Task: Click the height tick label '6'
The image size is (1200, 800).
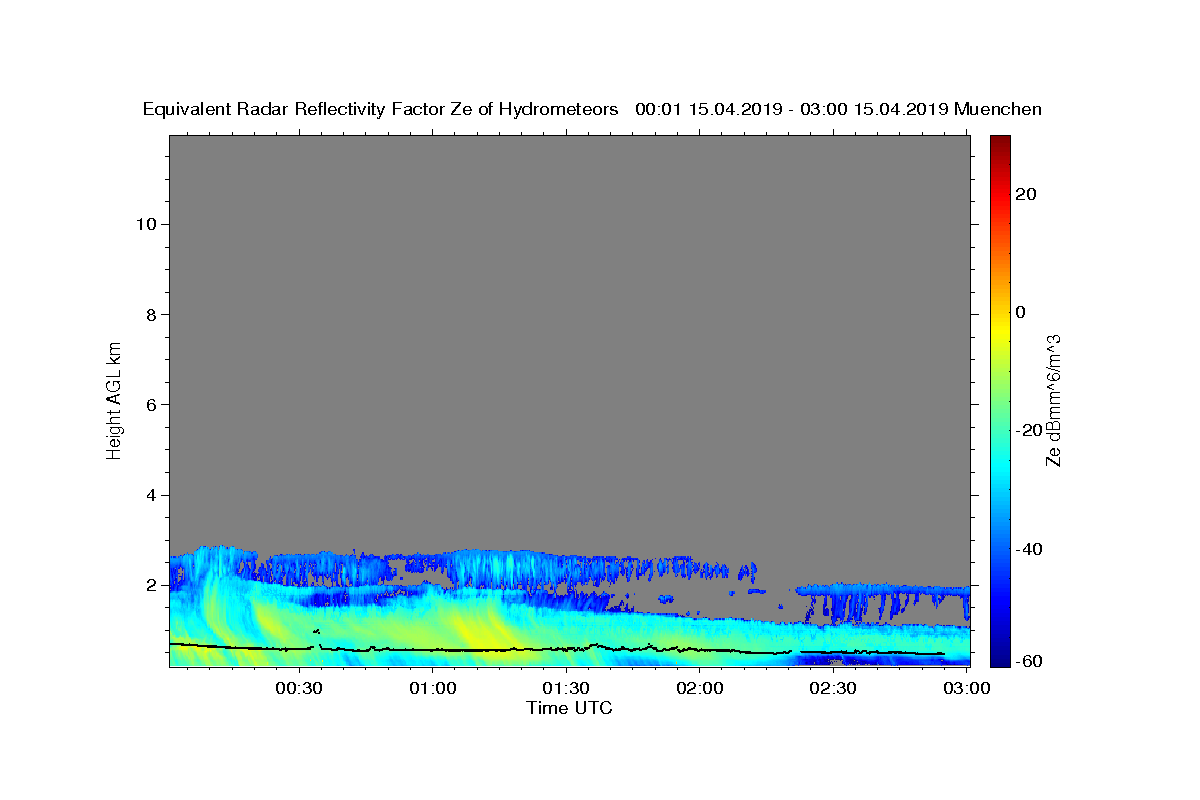Action: click(150, 405)
